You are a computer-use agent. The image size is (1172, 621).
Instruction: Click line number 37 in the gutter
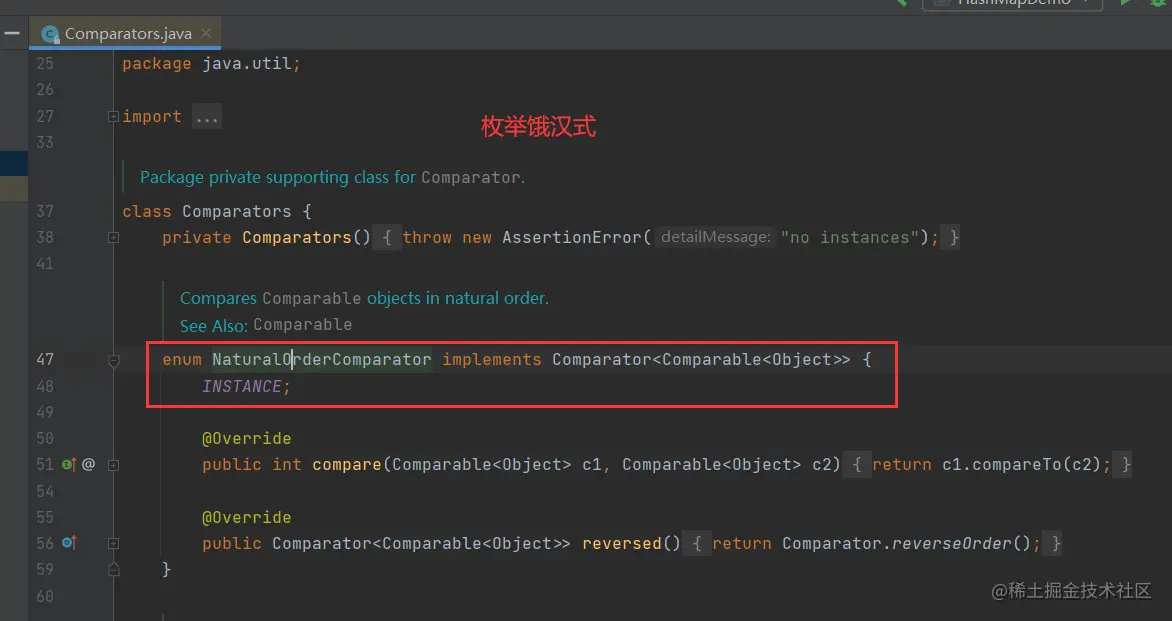click(x=45, y=212)
